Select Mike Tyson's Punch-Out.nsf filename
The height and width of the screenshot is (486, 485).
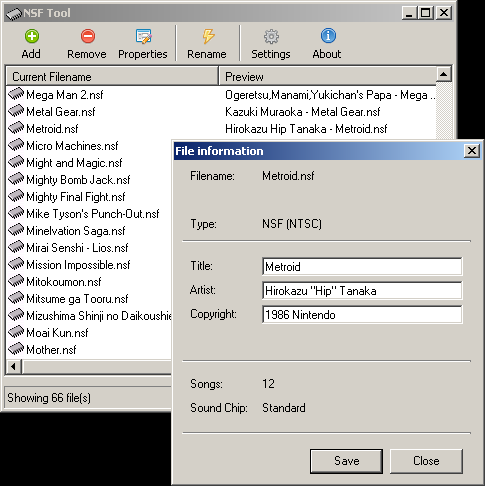(93, 214)
